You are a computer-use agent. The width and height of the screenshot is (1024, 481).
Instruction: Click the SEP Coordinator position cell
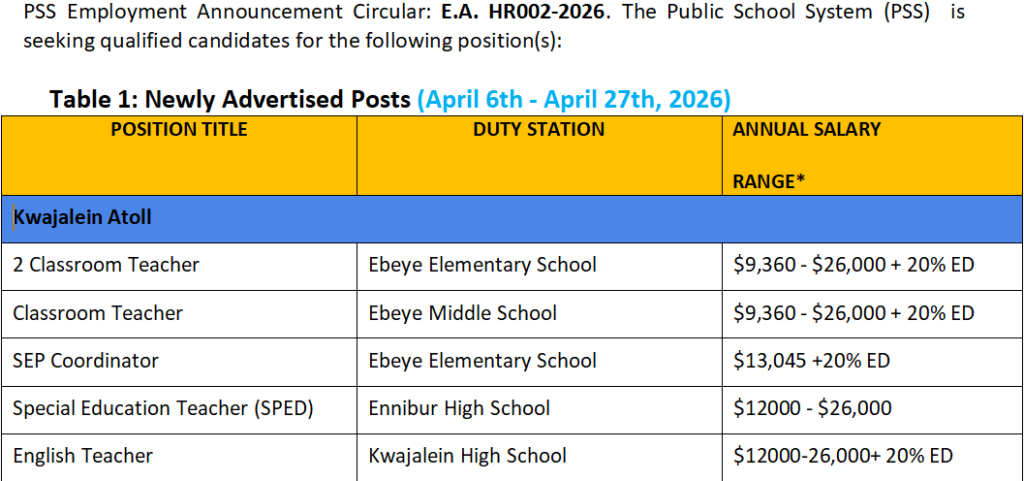86,361
